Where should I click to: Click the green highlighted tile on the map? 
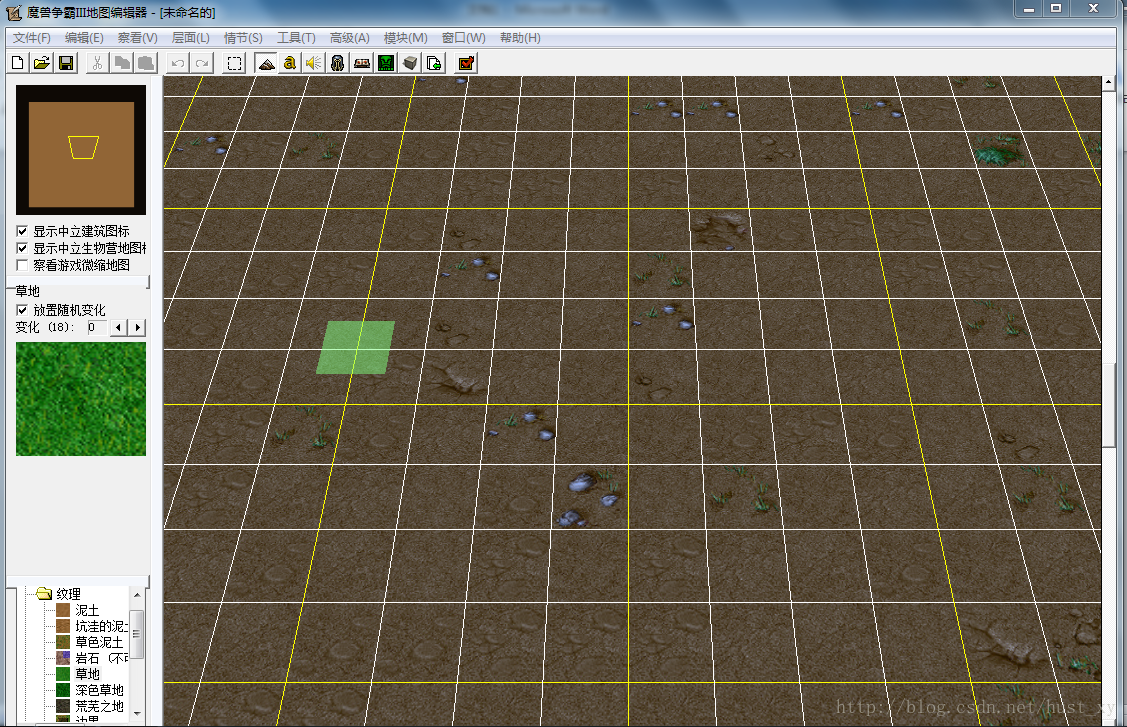coord(356,347)
